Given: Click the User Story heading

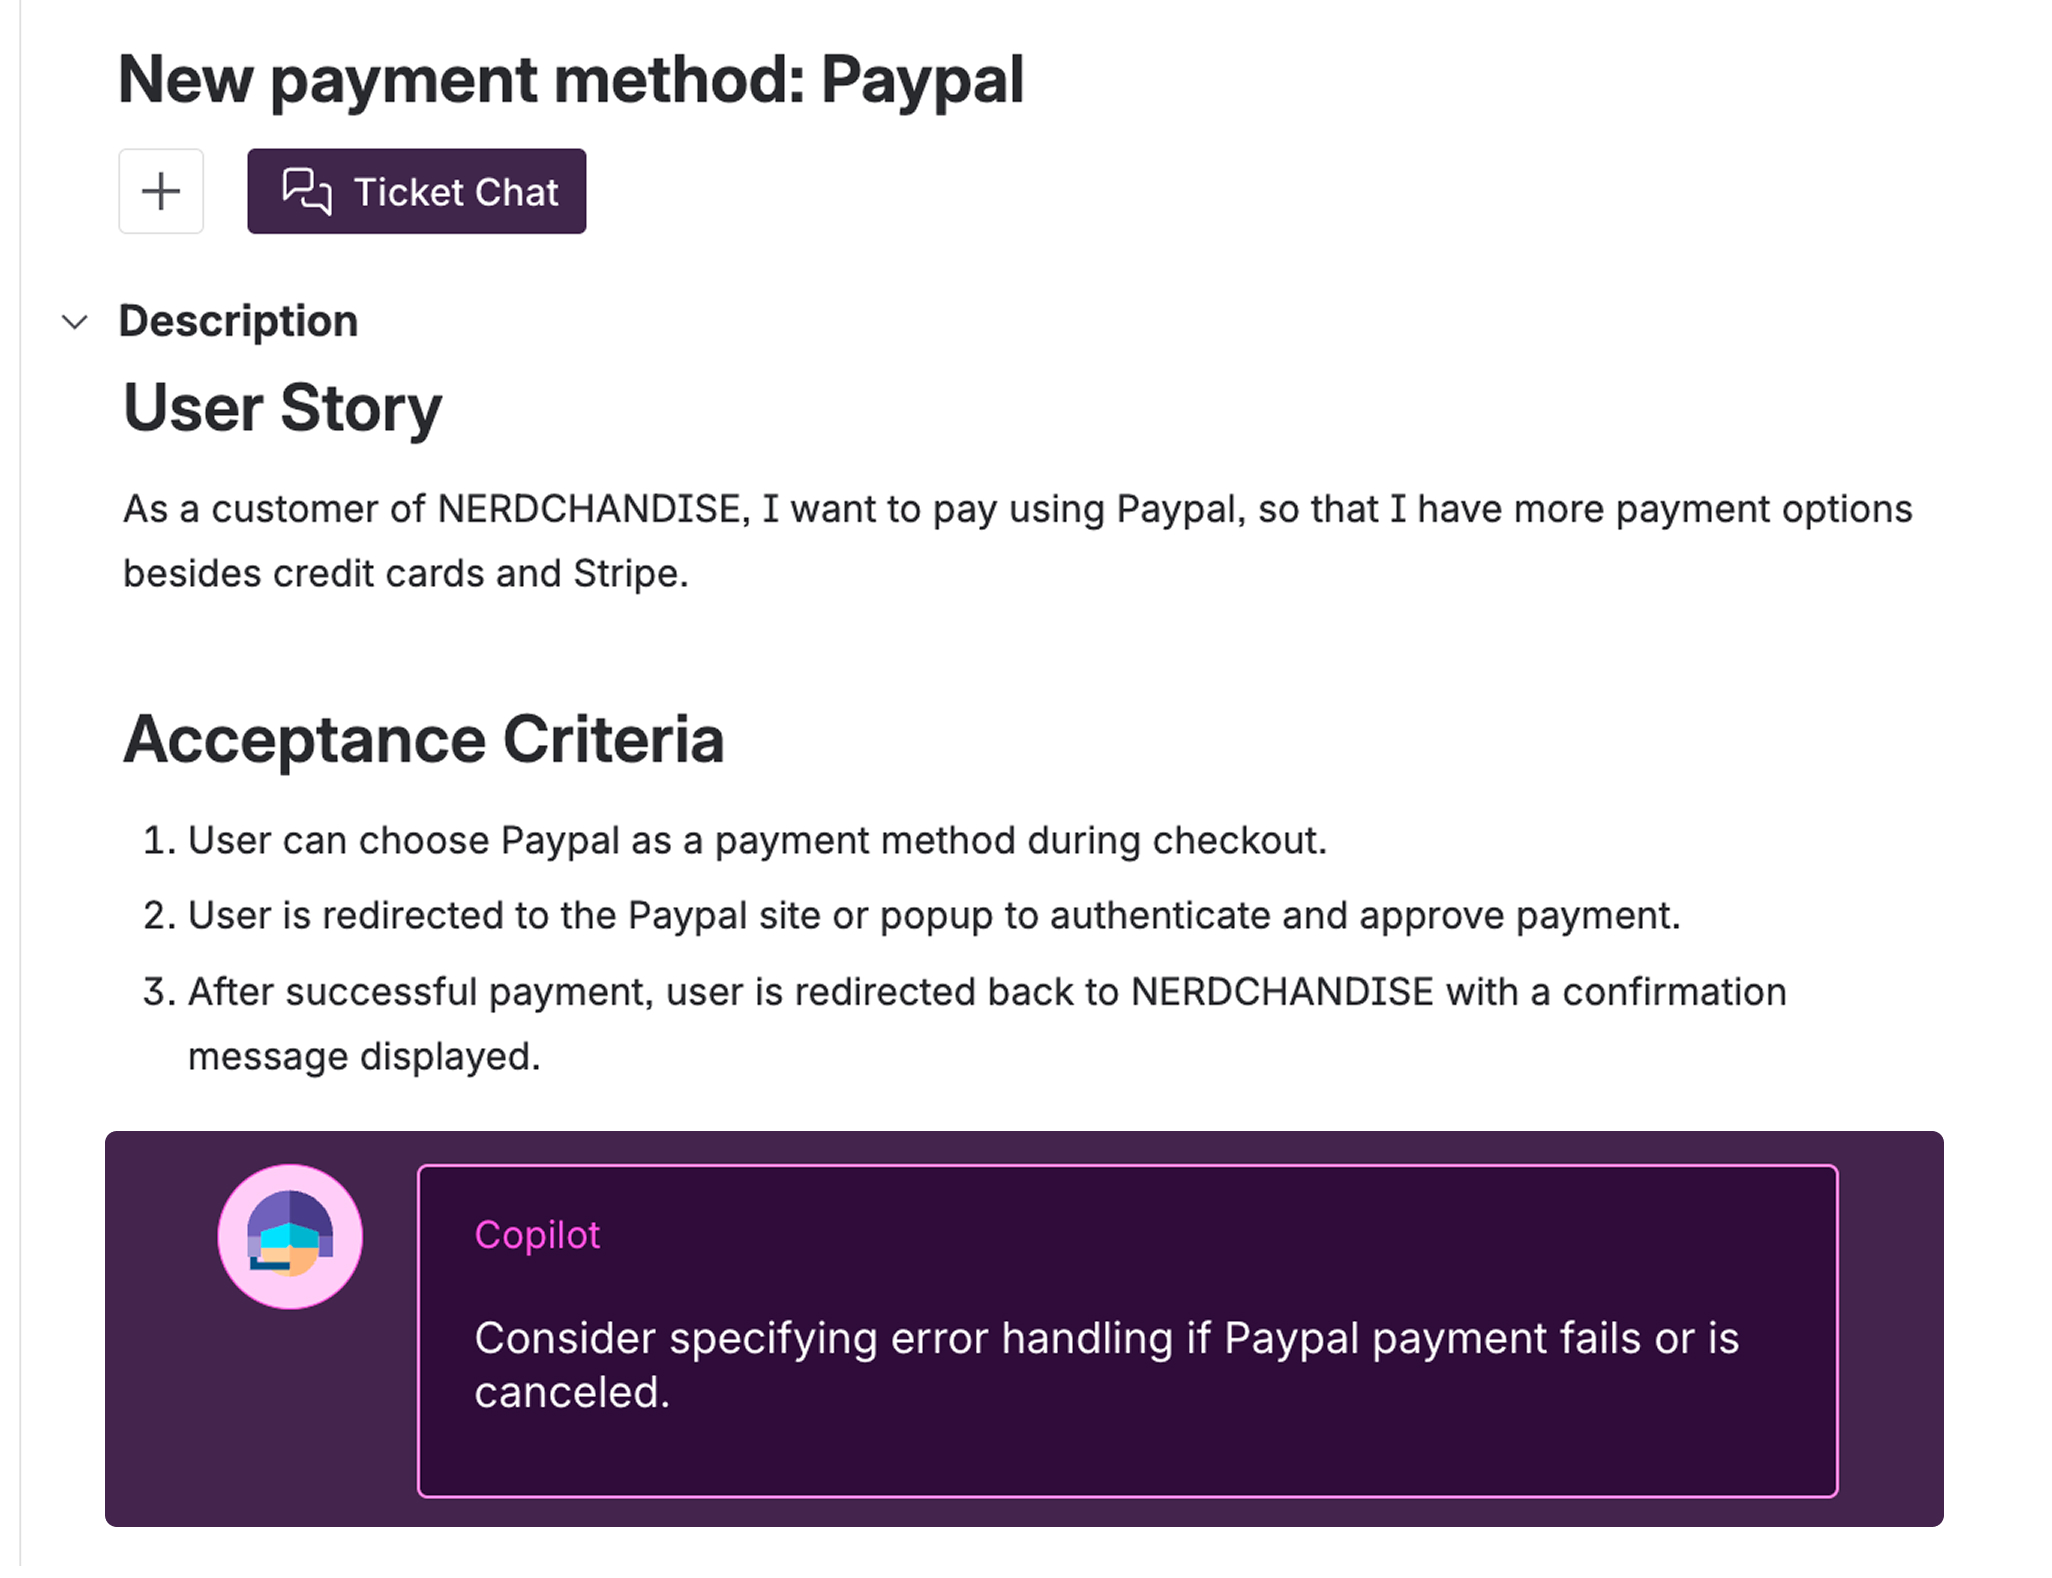Looking at the screenshot, I should click(x=282, y=409).
